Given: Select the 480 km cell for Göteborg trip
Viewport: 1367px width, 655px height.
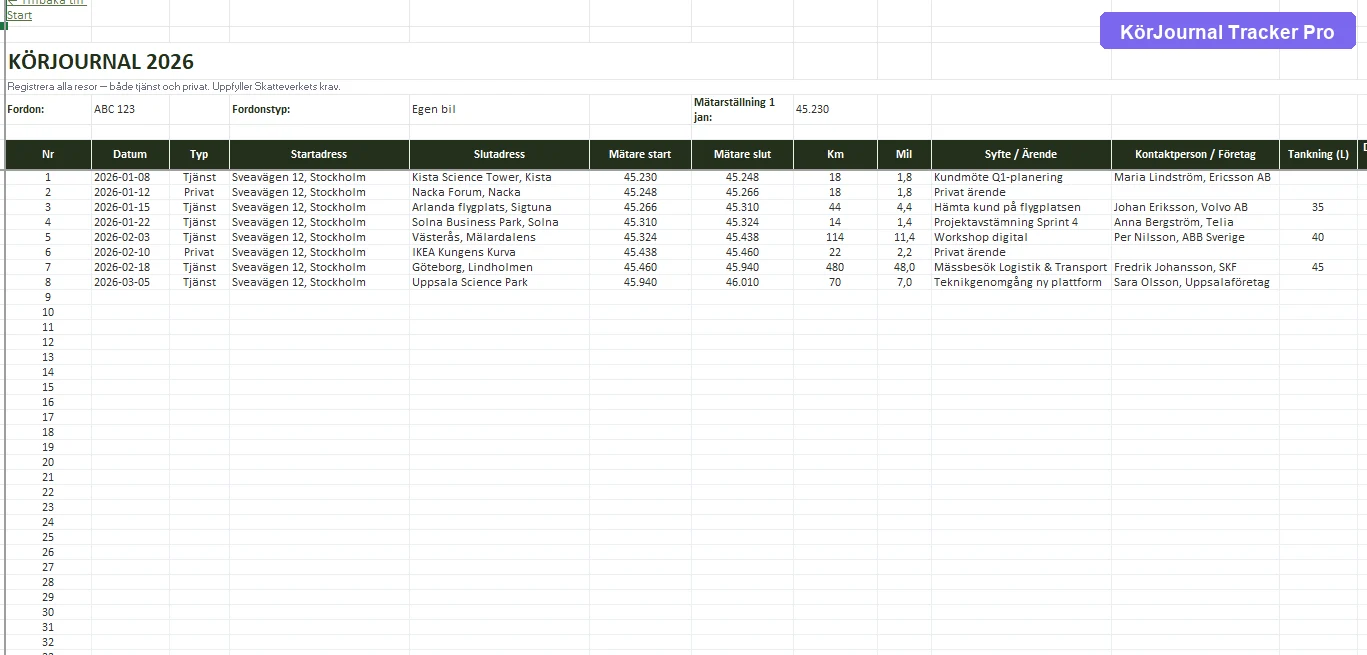Looking at the screenshot, I should point(835,267).
